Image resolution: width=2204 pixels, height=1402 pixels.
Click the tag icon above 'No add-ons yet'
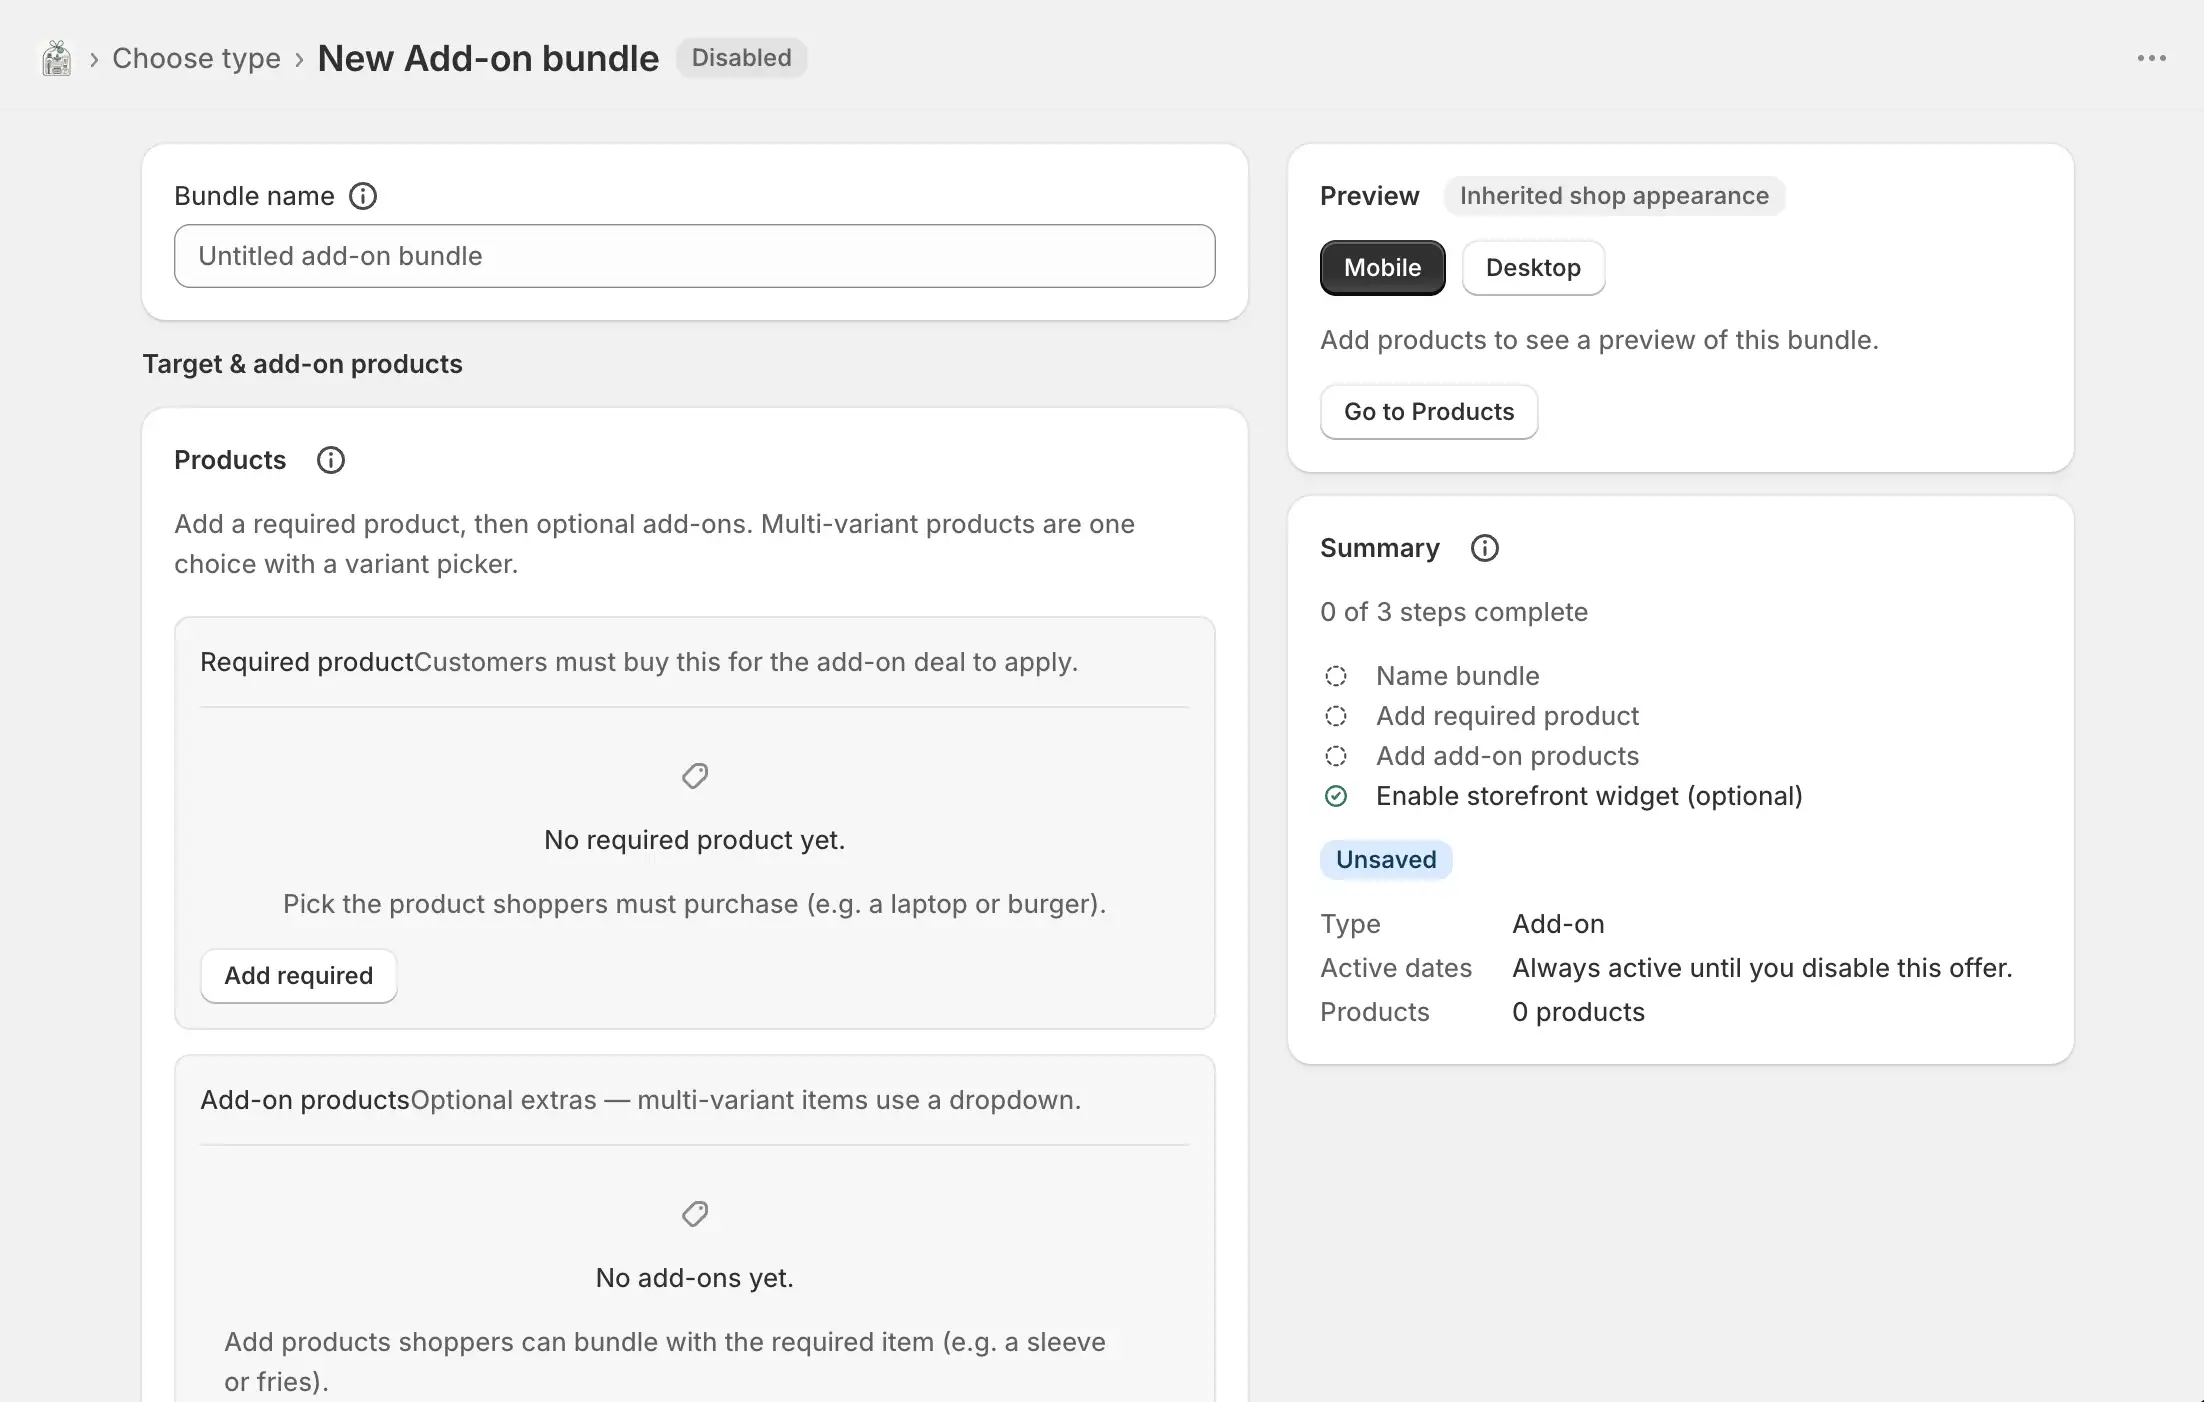click(x=695, y=1214)
